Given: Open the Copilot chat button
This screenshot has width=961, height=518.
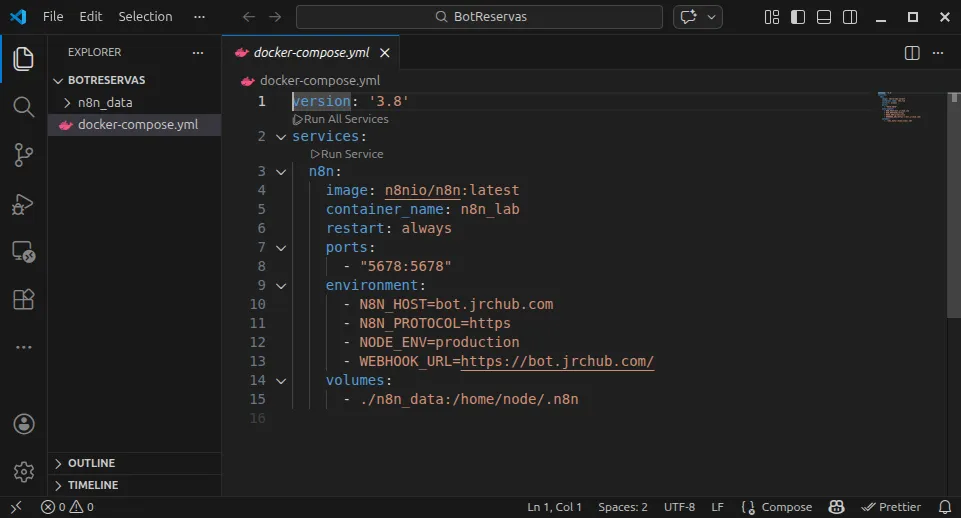Looking at the screenshot, I should click(x=689, y=17).
